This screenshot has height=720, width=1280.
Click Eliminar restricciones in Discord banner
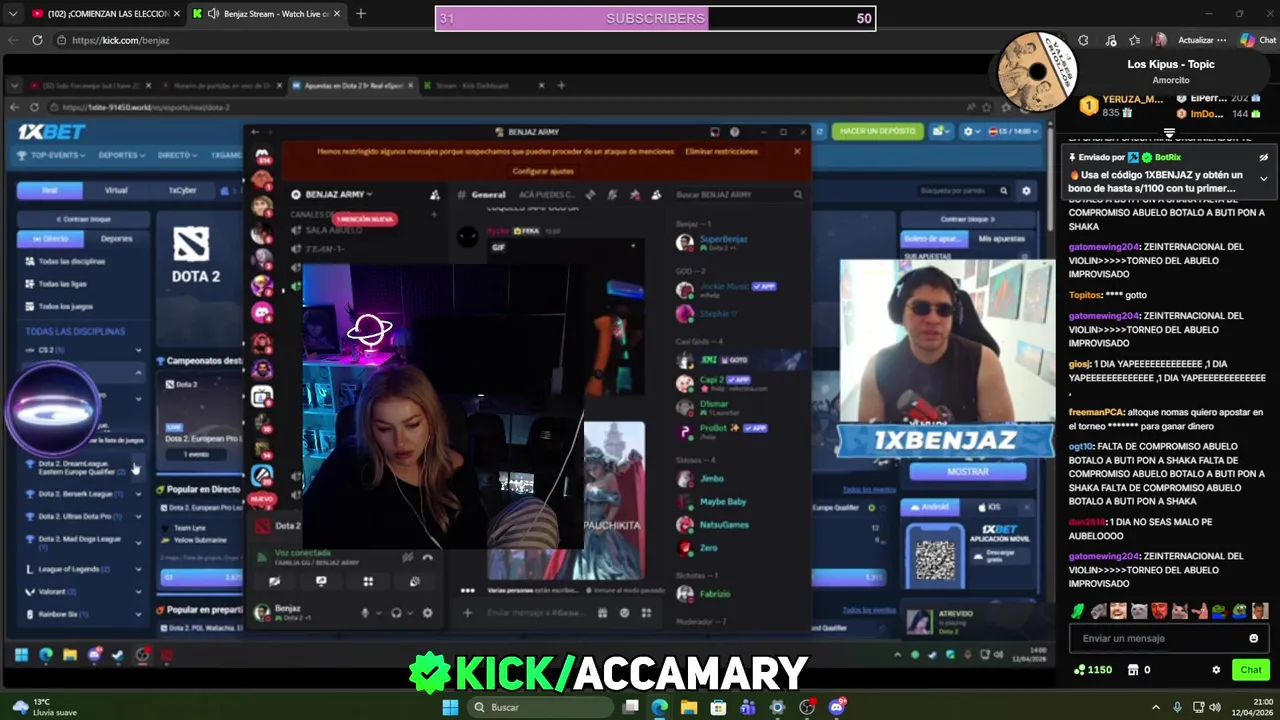[x=721, y=152]
